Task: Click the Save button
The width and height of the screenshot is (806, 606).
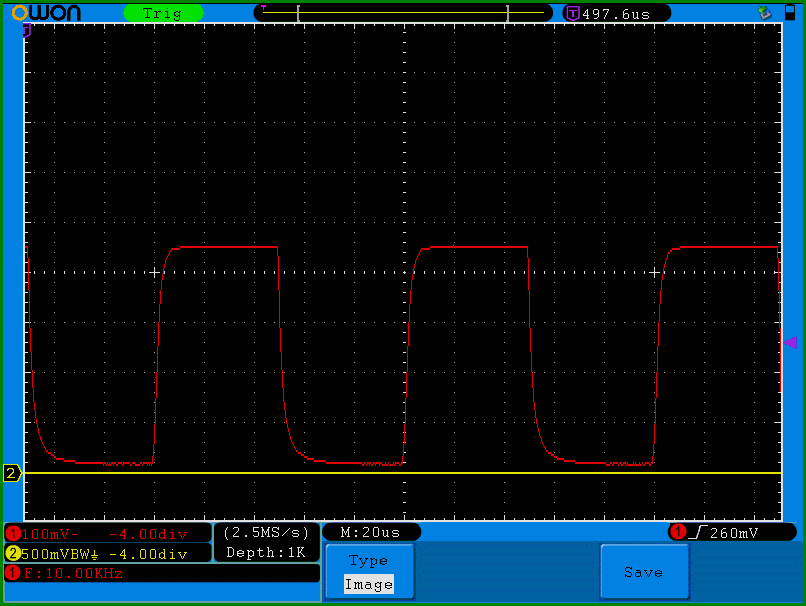Action: pos(644,572)
